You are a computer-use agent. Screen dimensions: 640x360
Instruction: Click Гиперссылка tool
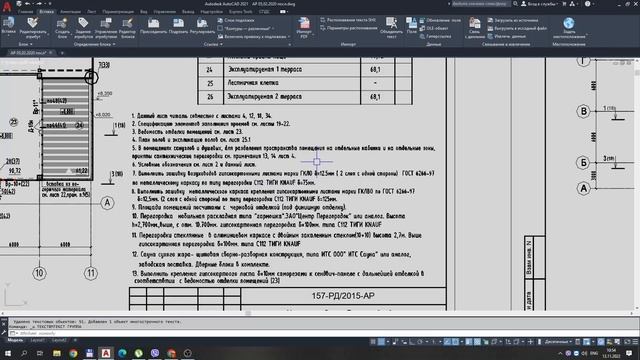436,36
